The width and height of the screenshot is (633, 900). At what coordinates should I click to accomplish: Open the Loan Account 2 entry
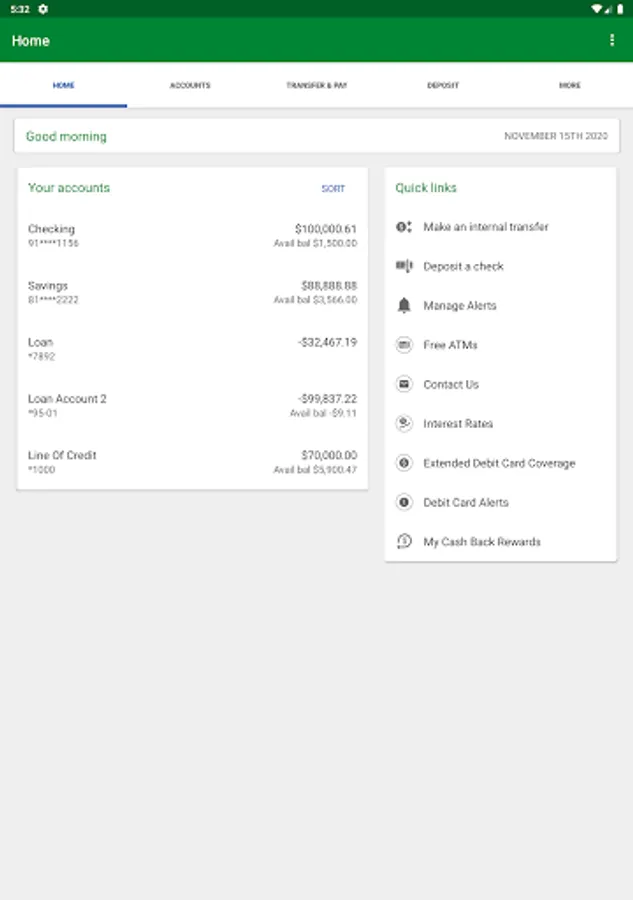[x=192, y=405]
